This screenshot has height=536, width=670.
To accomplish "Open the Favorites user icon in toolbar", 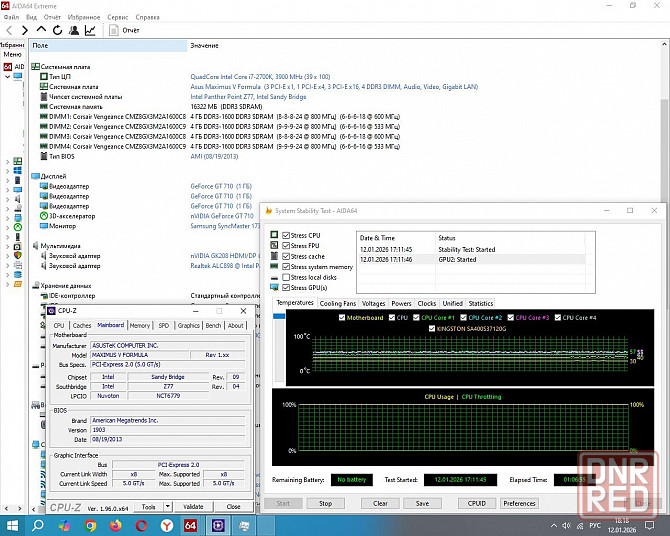I will tap(73, 30).
